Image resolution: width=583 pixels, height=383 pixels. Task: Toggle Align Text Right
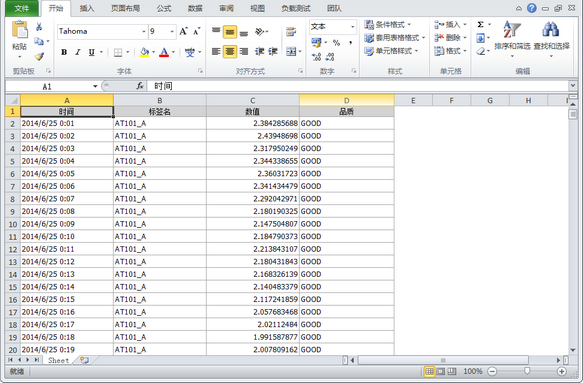244,52
